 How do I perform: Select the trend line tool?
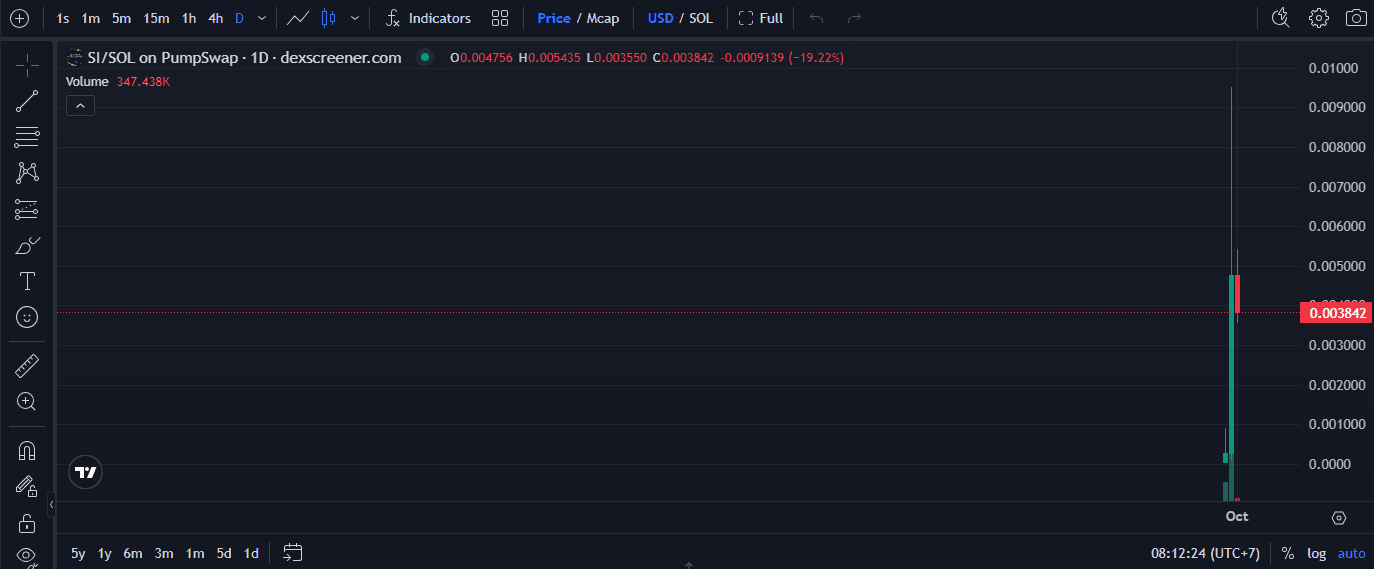[x=27, y=100]
